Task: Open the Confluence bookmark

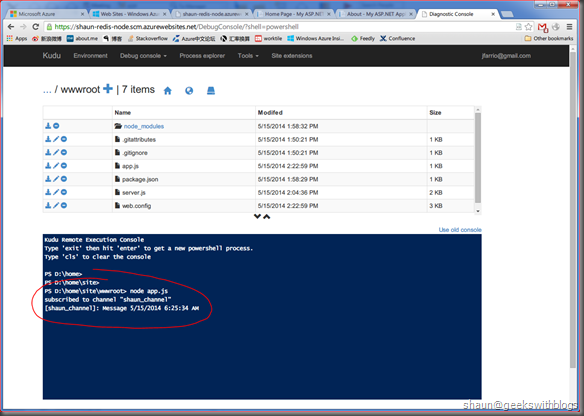Action: coord(397,38)
